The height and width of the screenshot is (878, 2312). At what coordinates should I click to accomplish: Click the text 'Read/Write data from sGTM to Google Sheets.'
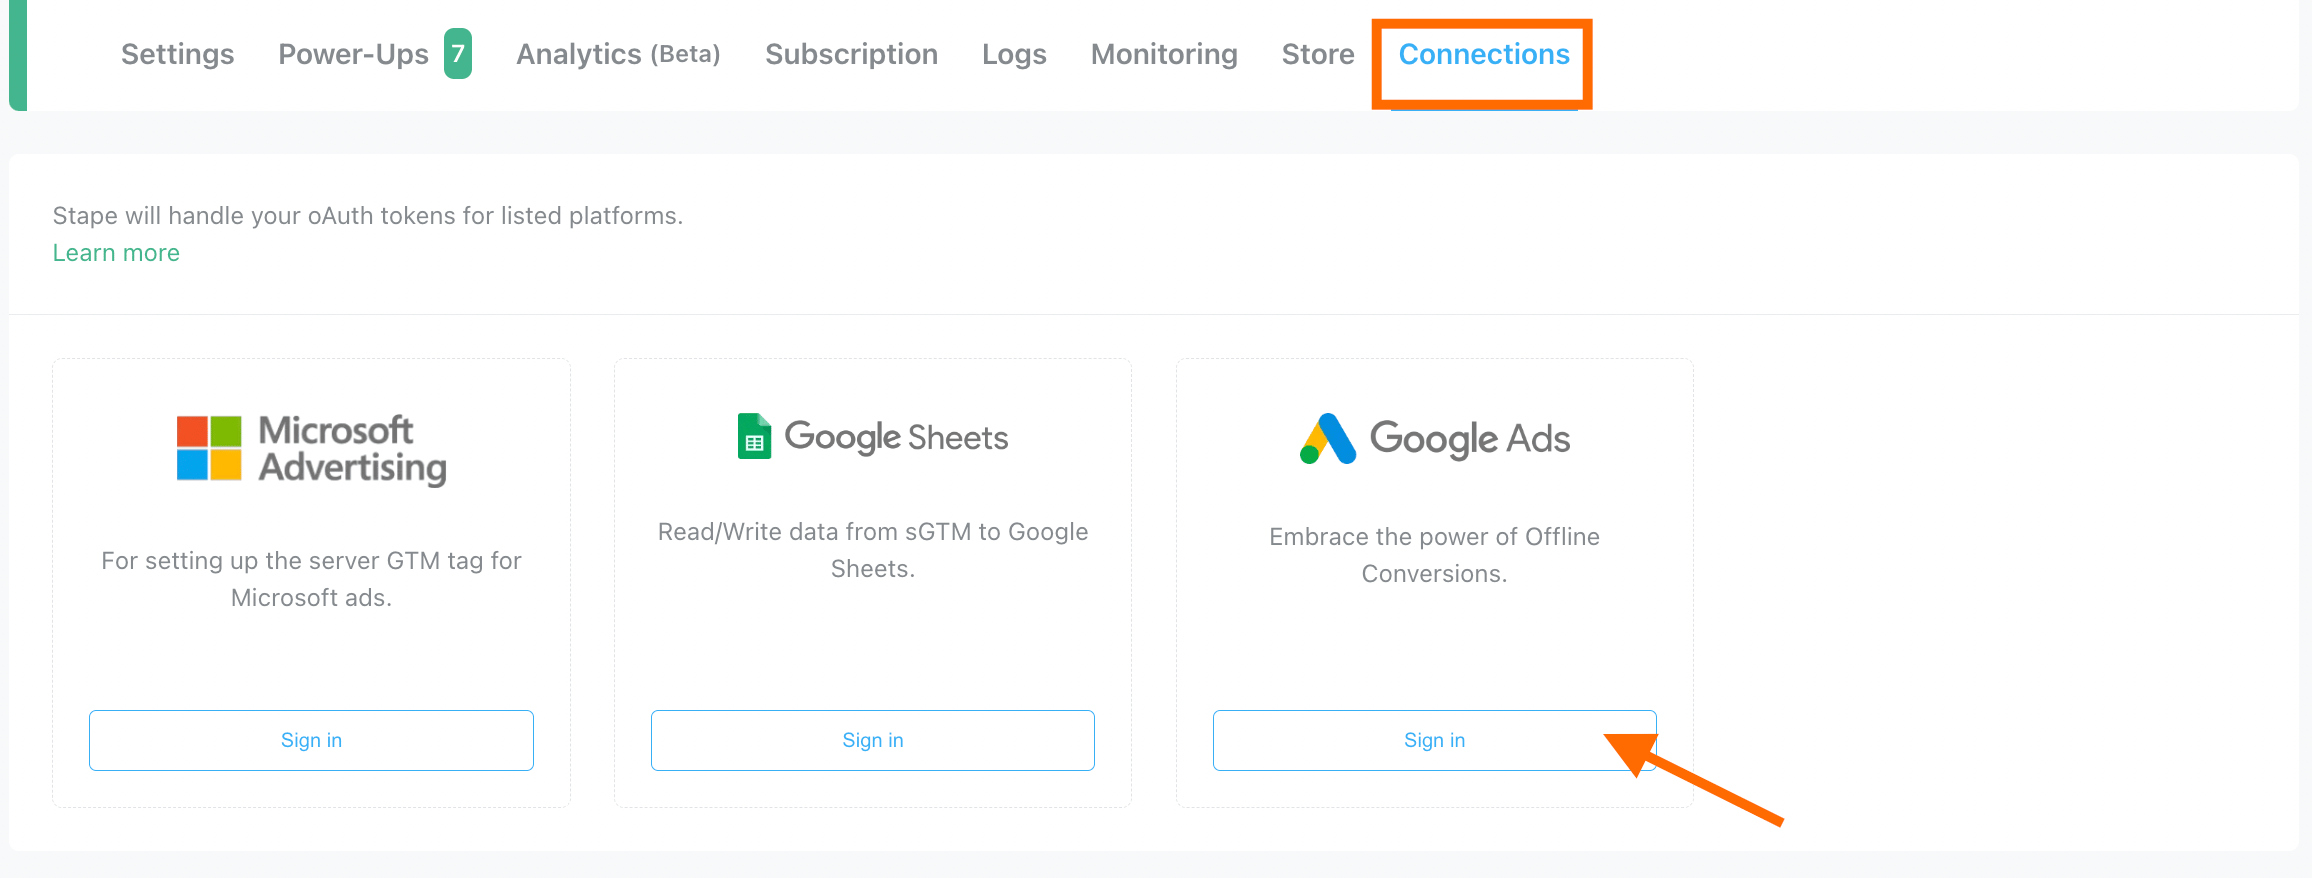pos(873,550)
